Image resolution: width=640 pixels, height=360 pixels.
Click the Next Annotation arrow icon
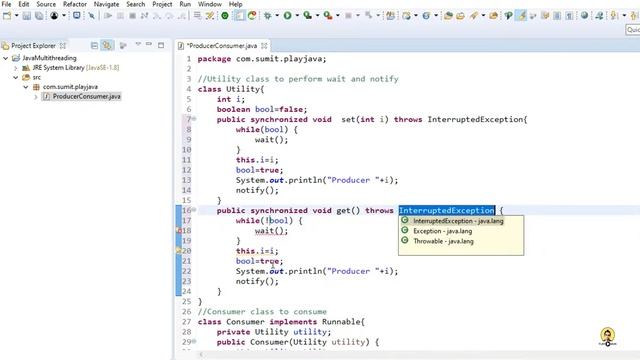click(x=614, y=16)
